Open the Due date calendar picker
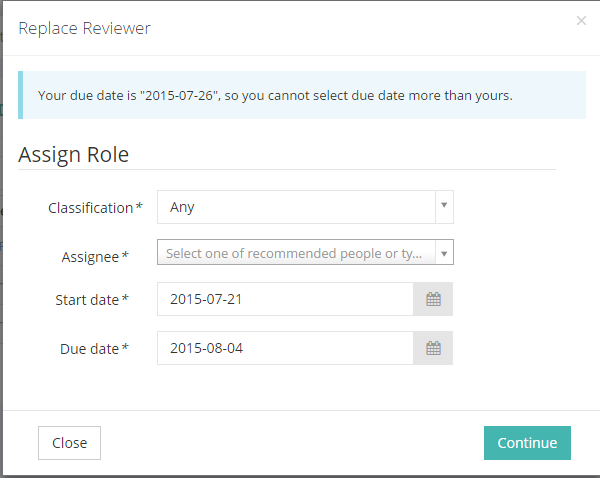This screenshot has width=600, height=478. [x=433, y=348]
